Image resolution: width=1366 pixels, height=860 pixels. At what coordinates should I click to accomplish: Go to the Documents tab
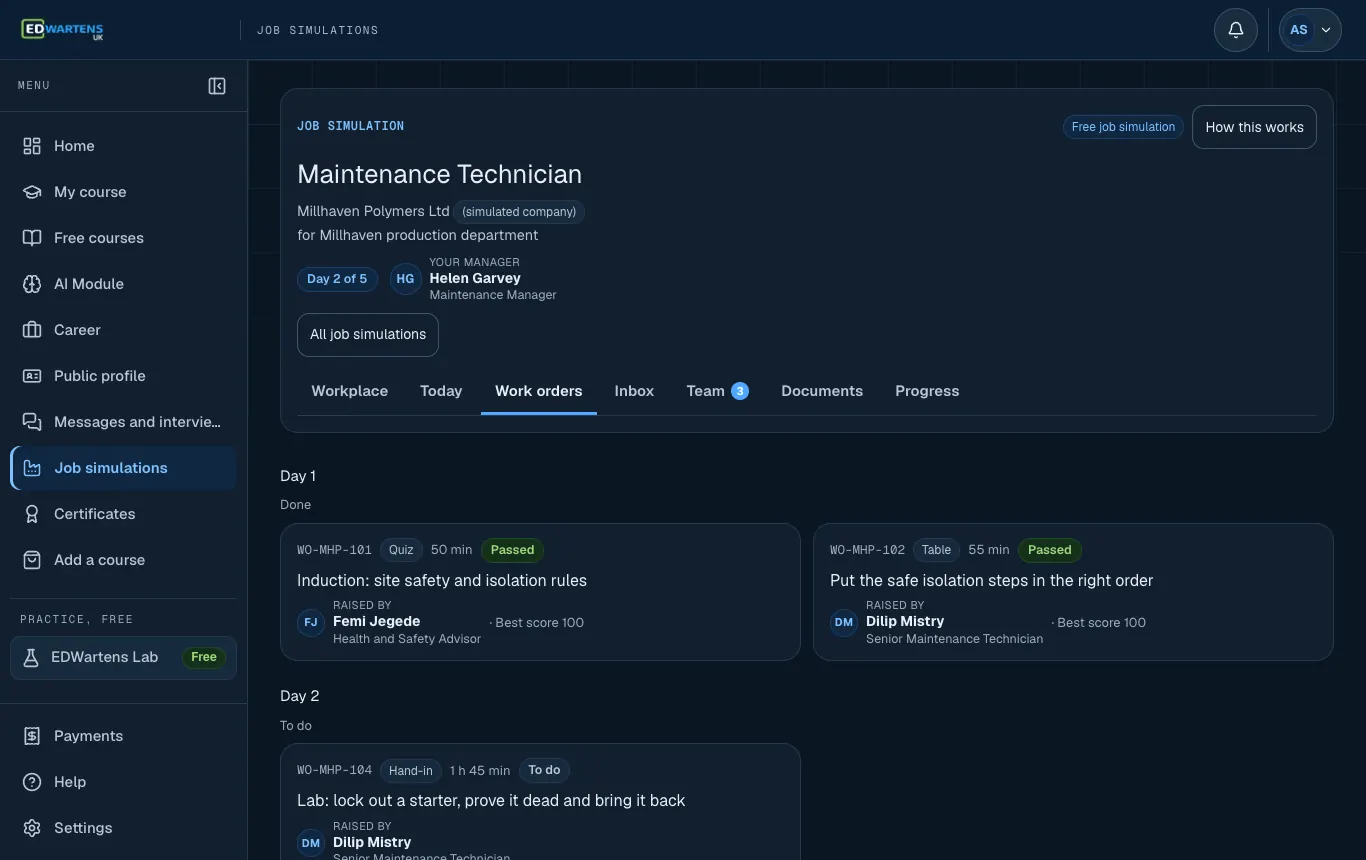tap(822, 391)
